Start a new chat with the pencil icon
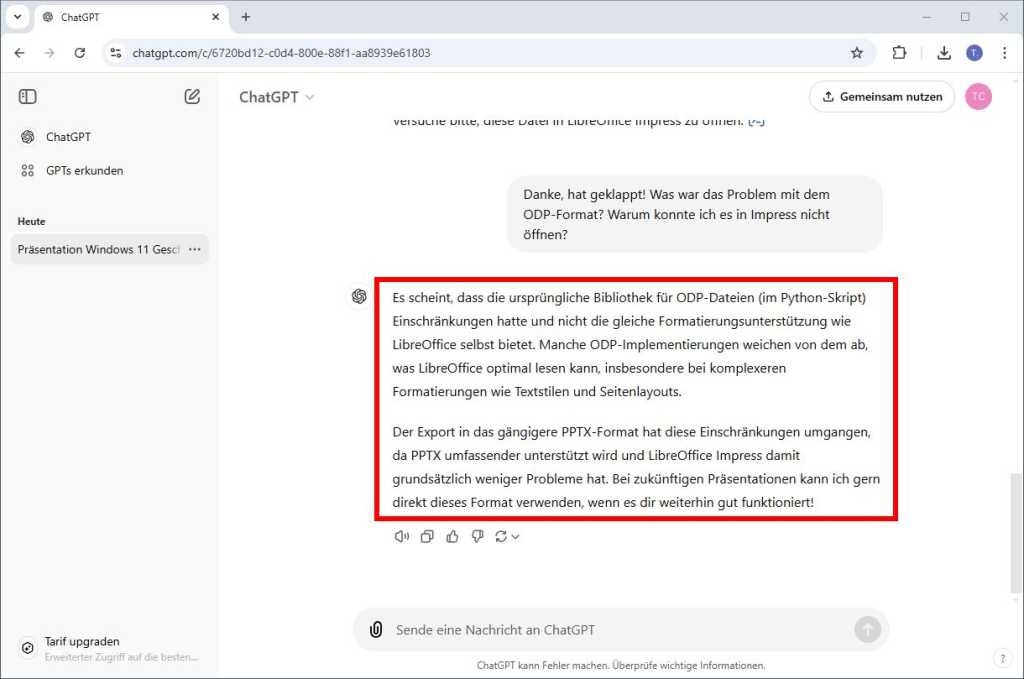Image resolution: width=1024 pixels, height=679 pixels. pyautogui.click(x=193, y=96)
